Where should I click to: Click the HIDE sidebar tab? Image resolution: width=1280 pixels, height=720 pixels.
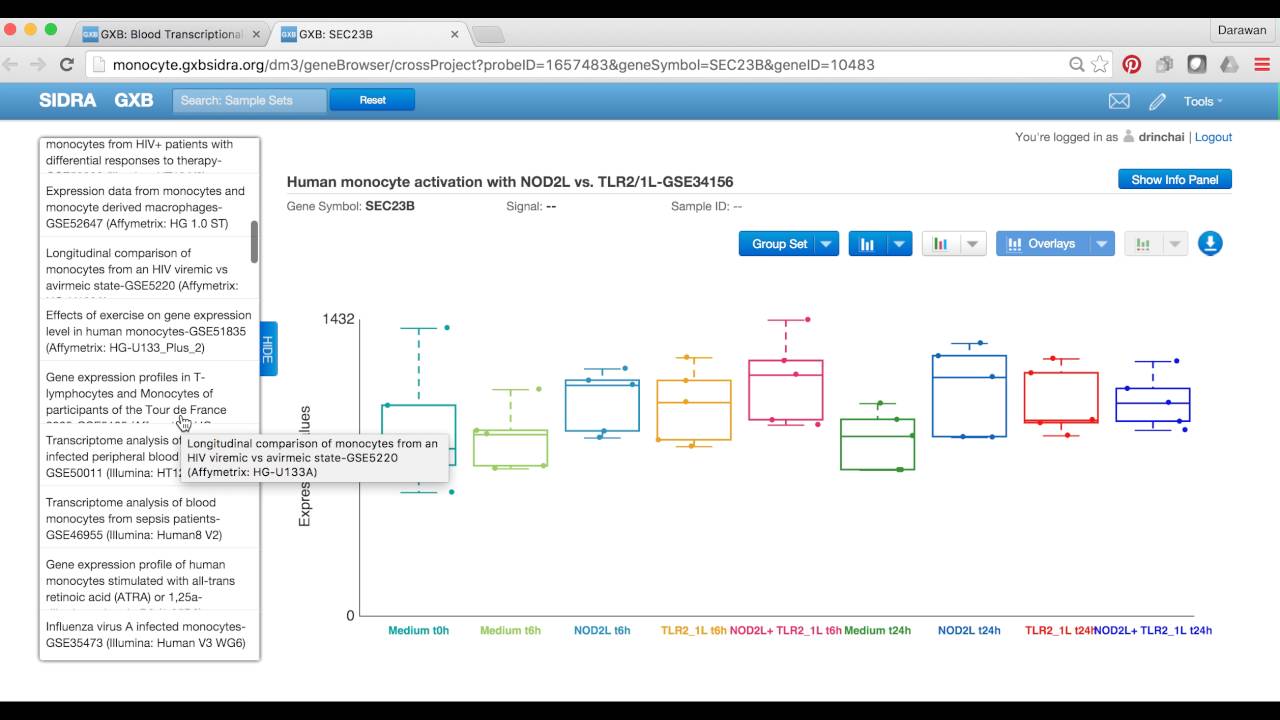click(268, 349)
